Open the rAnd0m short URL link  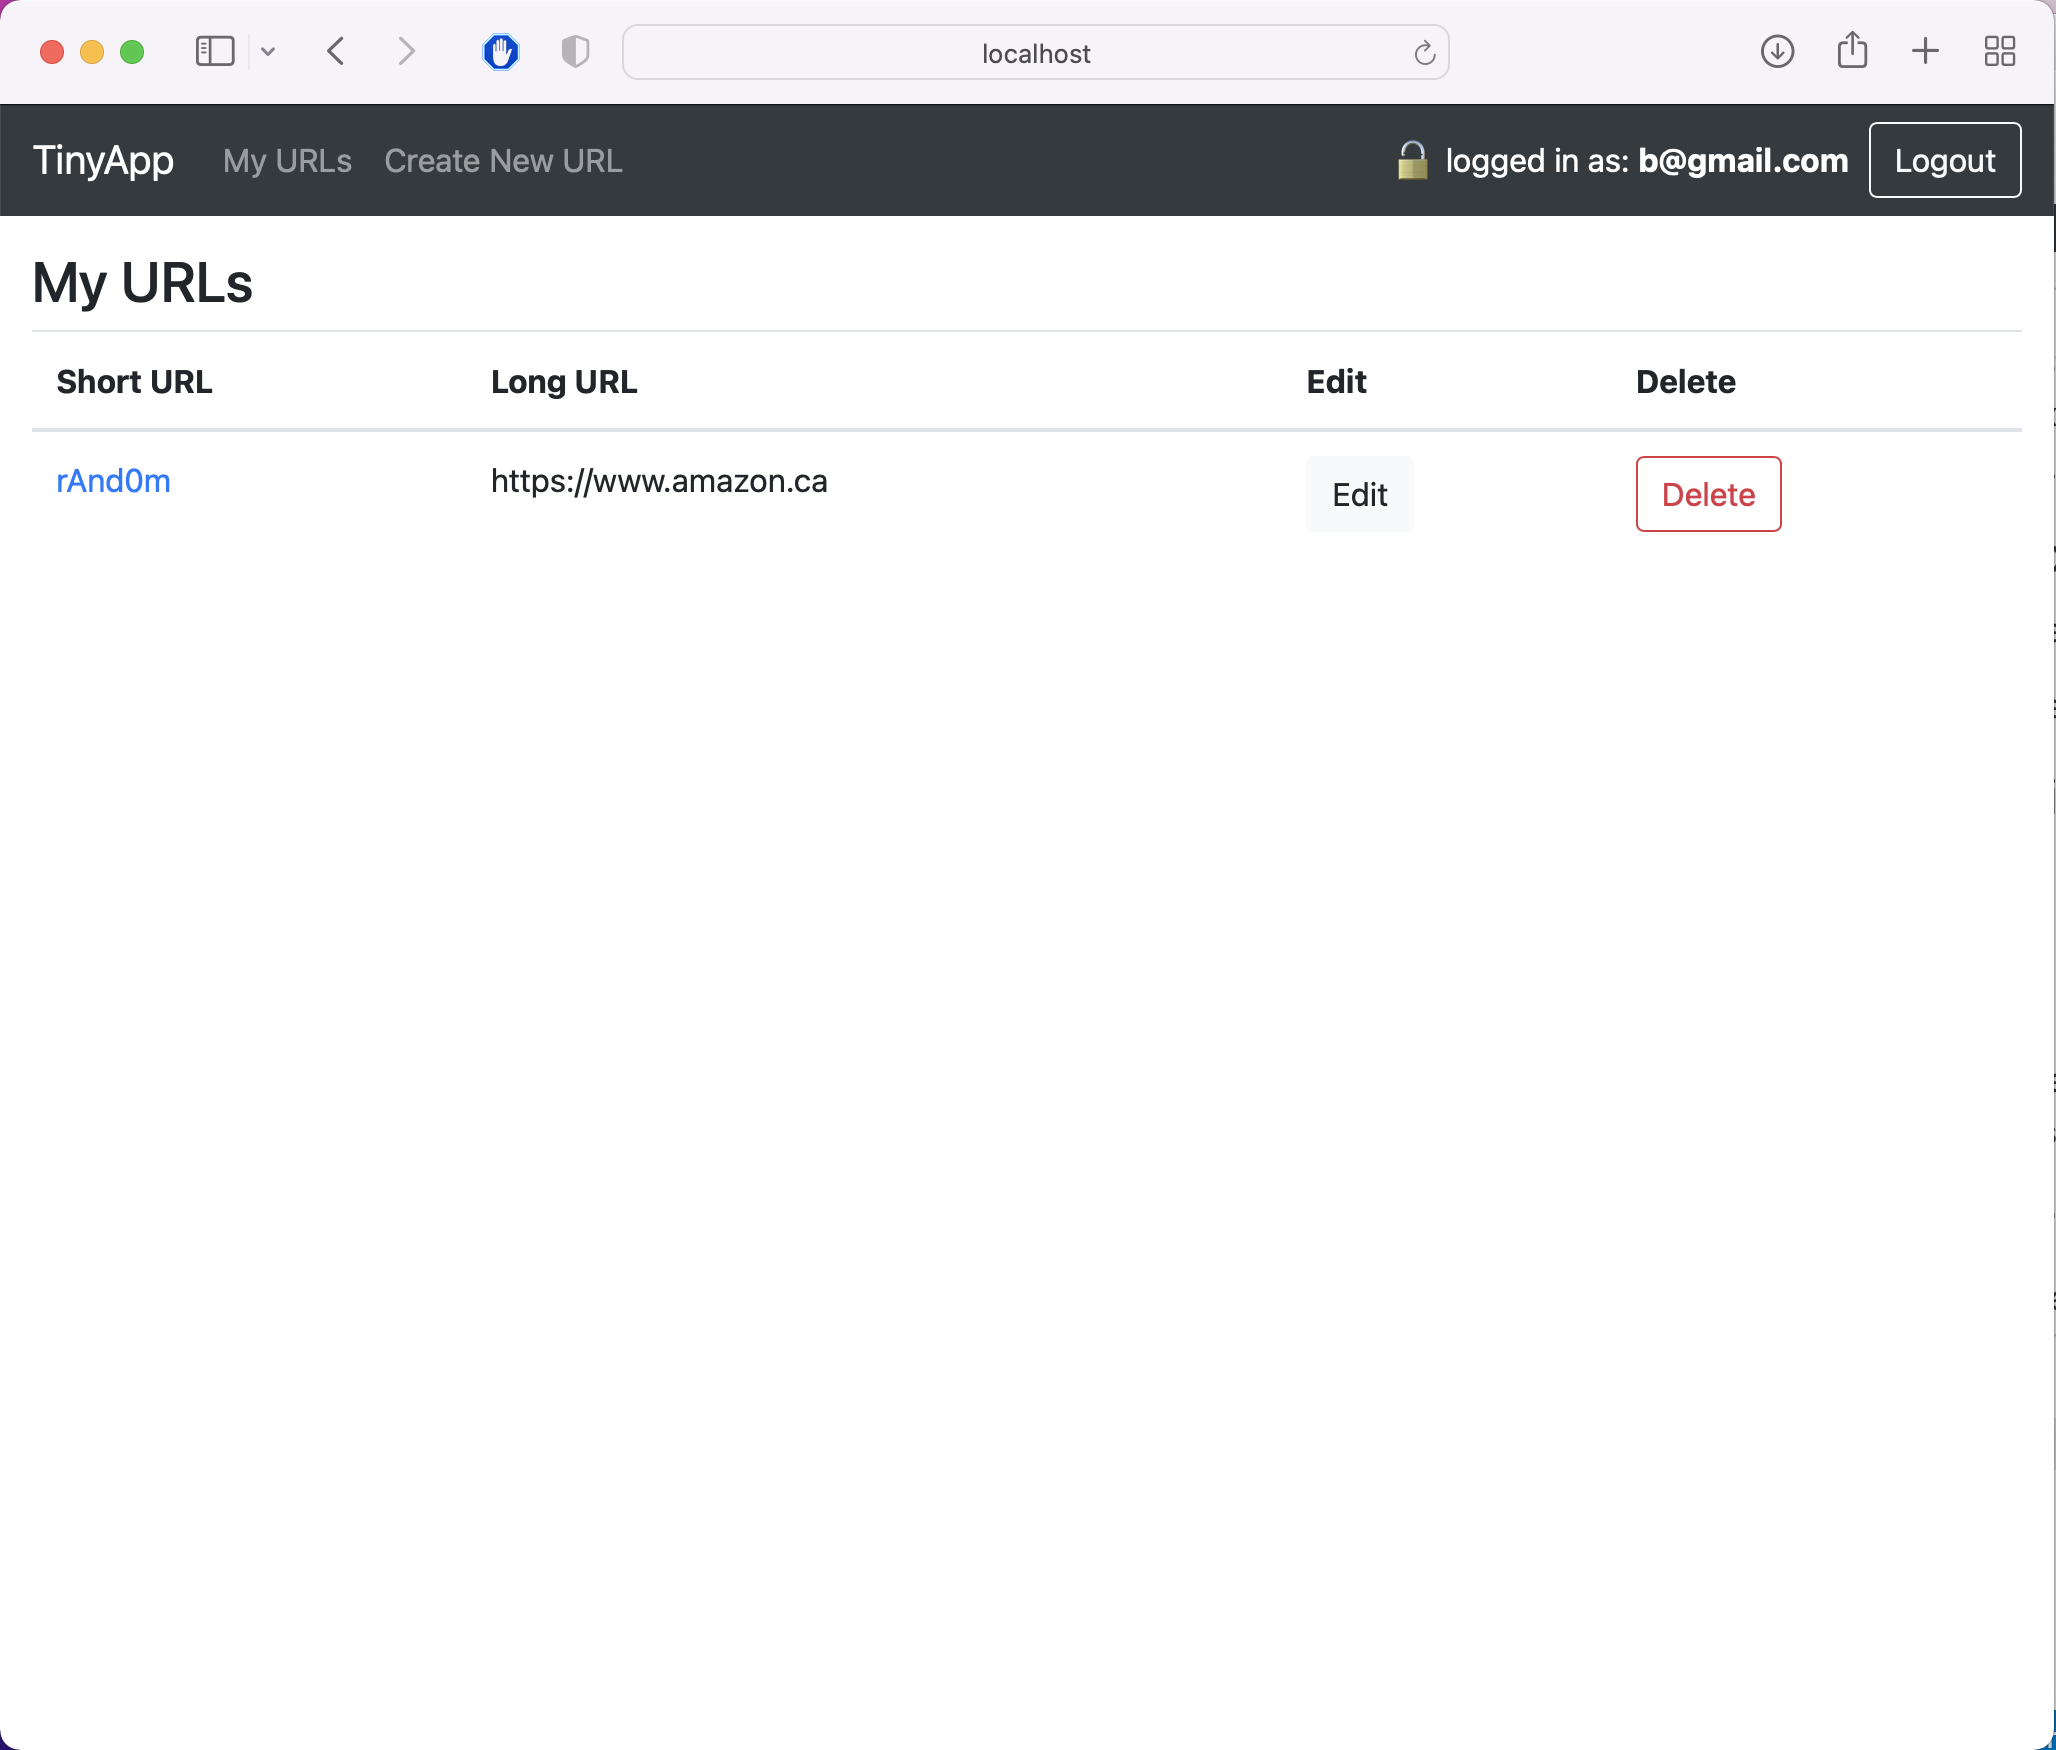113,481
